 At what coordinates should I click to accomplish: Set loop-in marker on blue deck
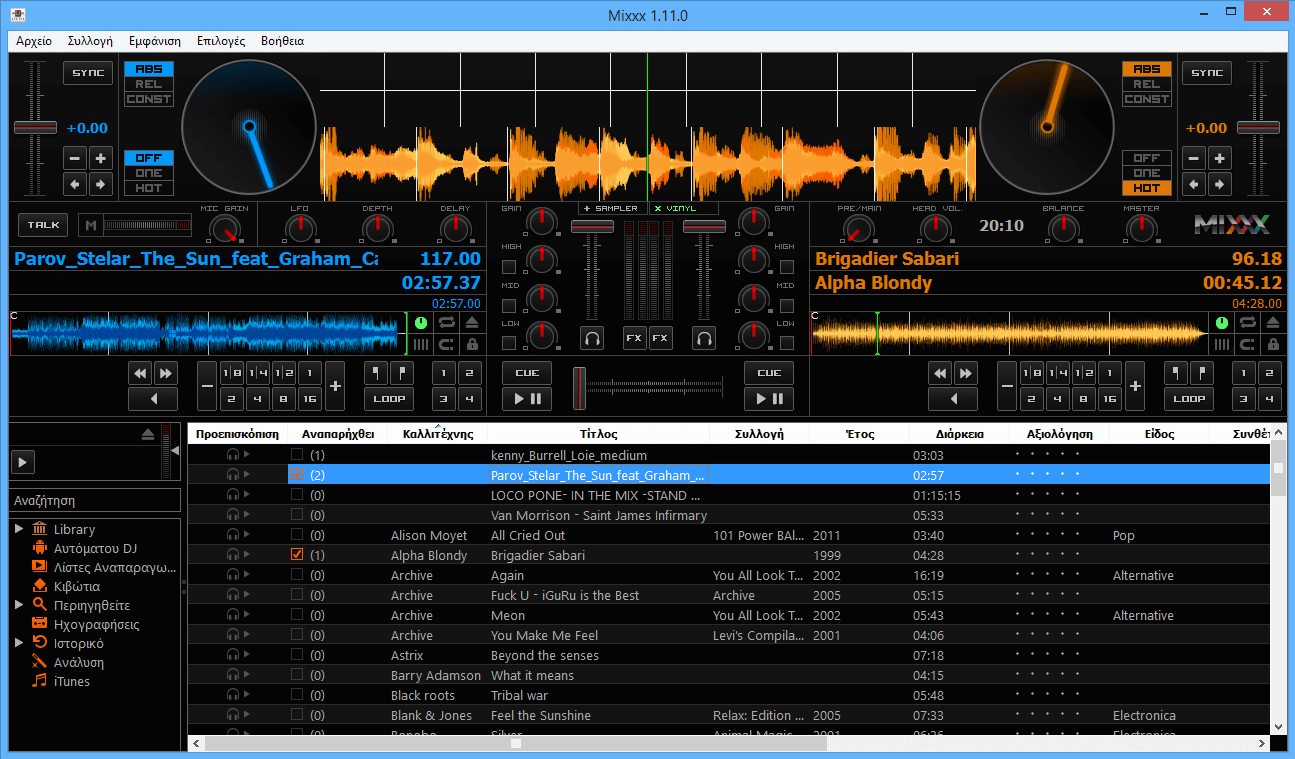(377, 374)
